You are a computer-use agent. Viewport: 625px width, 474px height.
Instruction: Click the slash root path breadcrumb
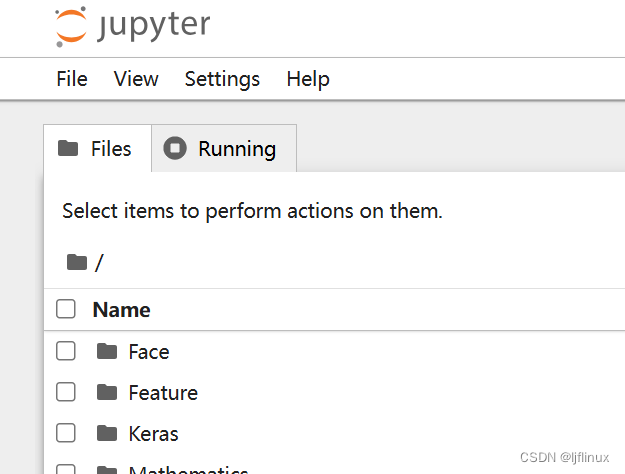point(99,262)
